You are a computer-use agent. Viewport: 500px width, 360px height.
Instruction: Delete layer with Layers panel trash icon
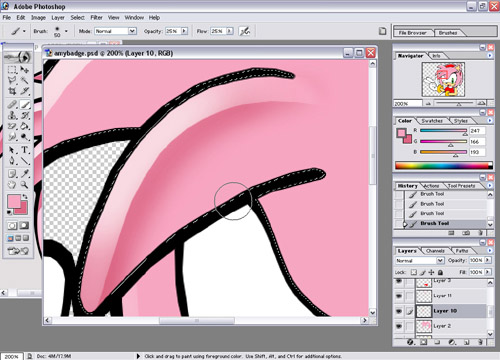point(480,342)
